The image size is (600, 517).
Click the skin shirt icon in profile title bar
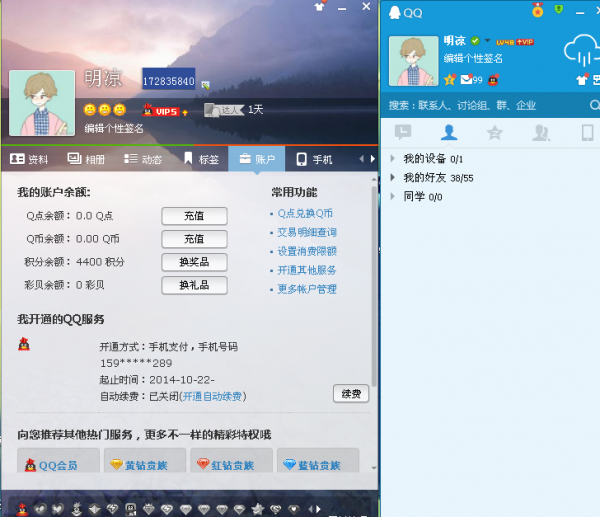coord(320,6)
